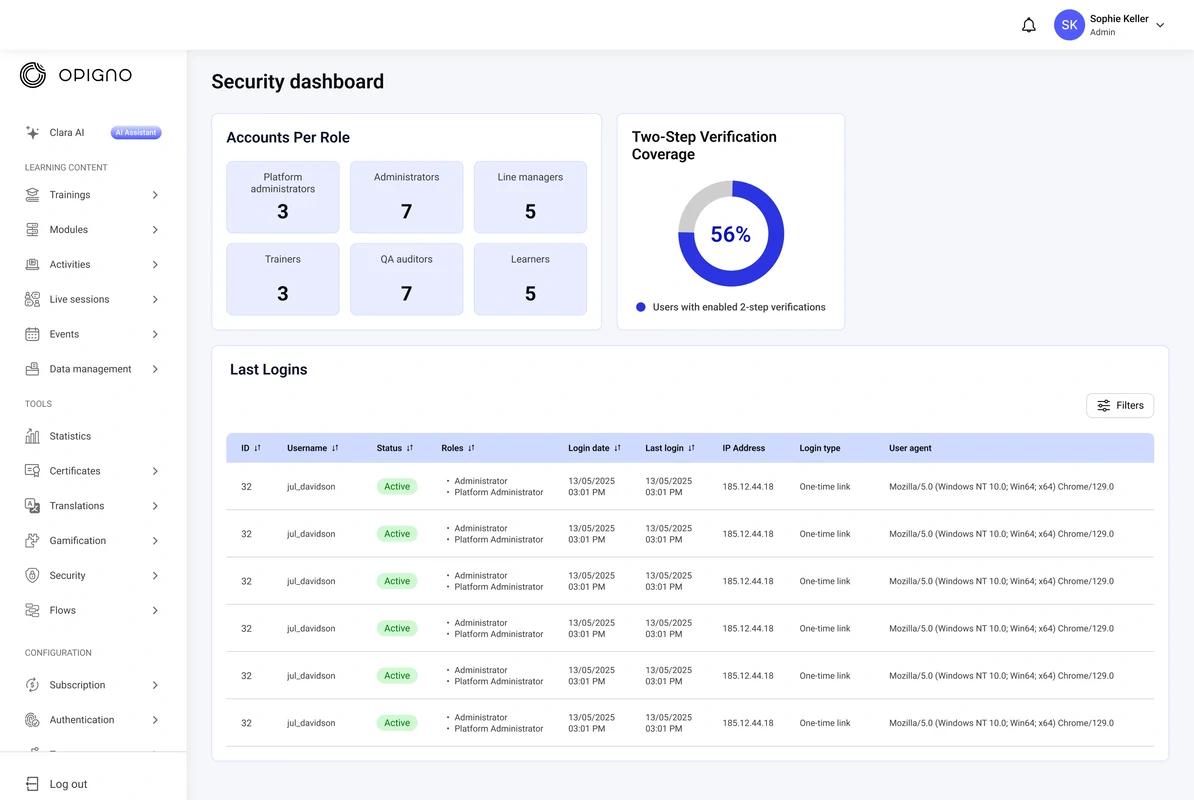
Task: Click the SK user avatar
Action: (x=1068, y=25)
